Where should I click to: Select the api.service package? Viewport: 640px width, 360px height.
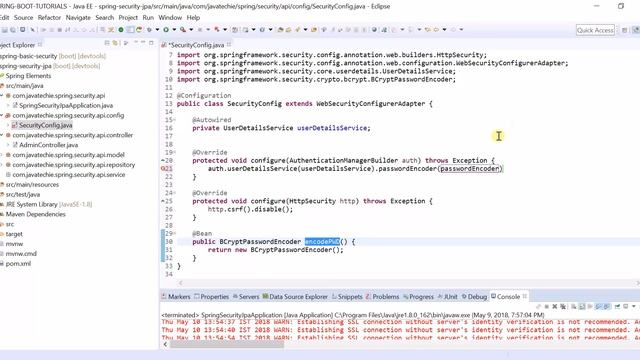click(69, 175)
